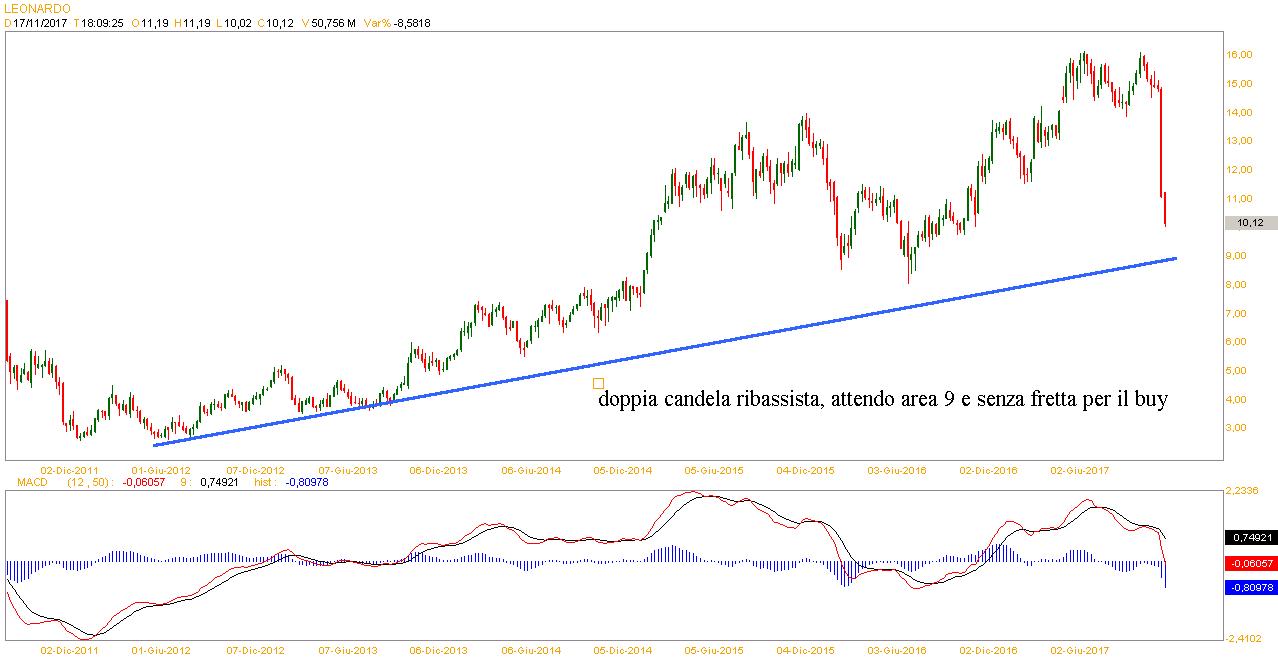This screenshot has height=668, width=1278.
Task: Click 02-Giu-2017 on the main time axis
Action: point(1080,470)
